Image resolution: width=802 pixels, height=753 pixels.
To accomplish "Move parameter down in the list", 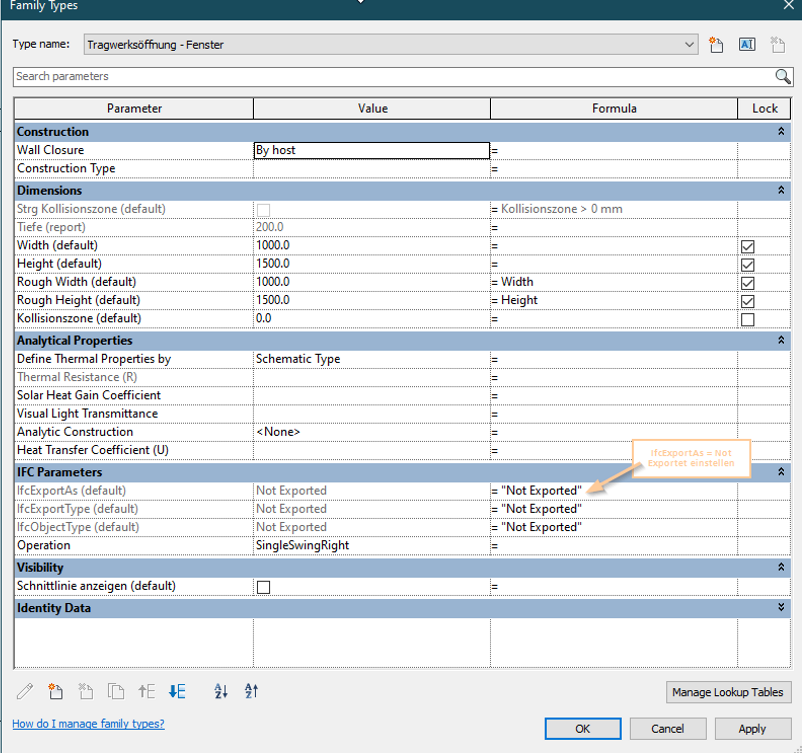I will 177,691.
